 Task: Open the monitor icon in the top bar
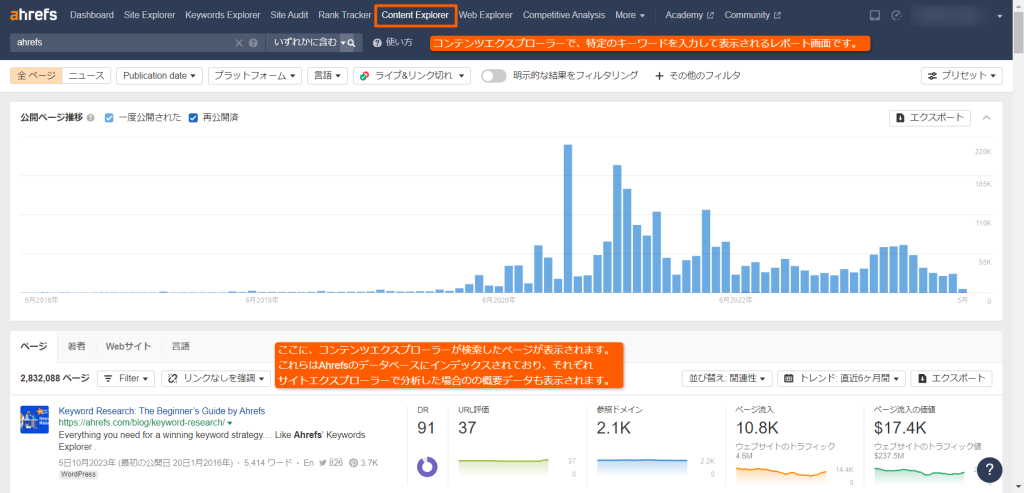pos(874,15)
